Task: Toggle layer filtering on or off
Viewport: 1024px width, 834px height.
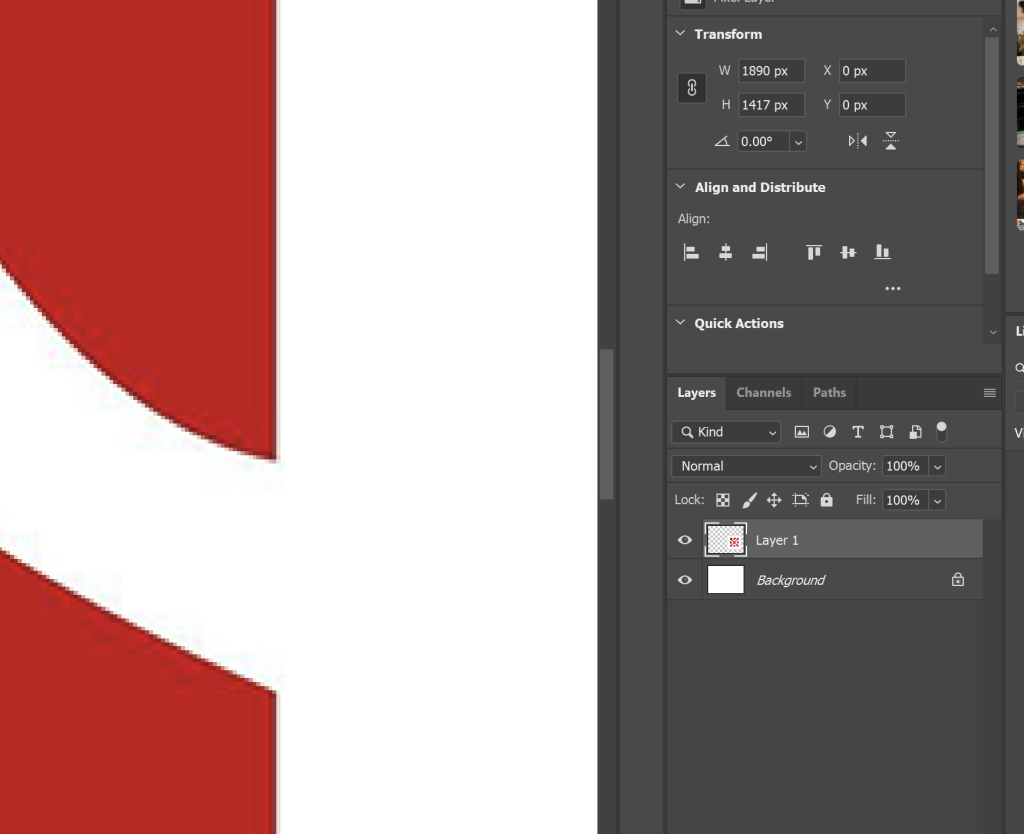Action: tap(941, 432)
